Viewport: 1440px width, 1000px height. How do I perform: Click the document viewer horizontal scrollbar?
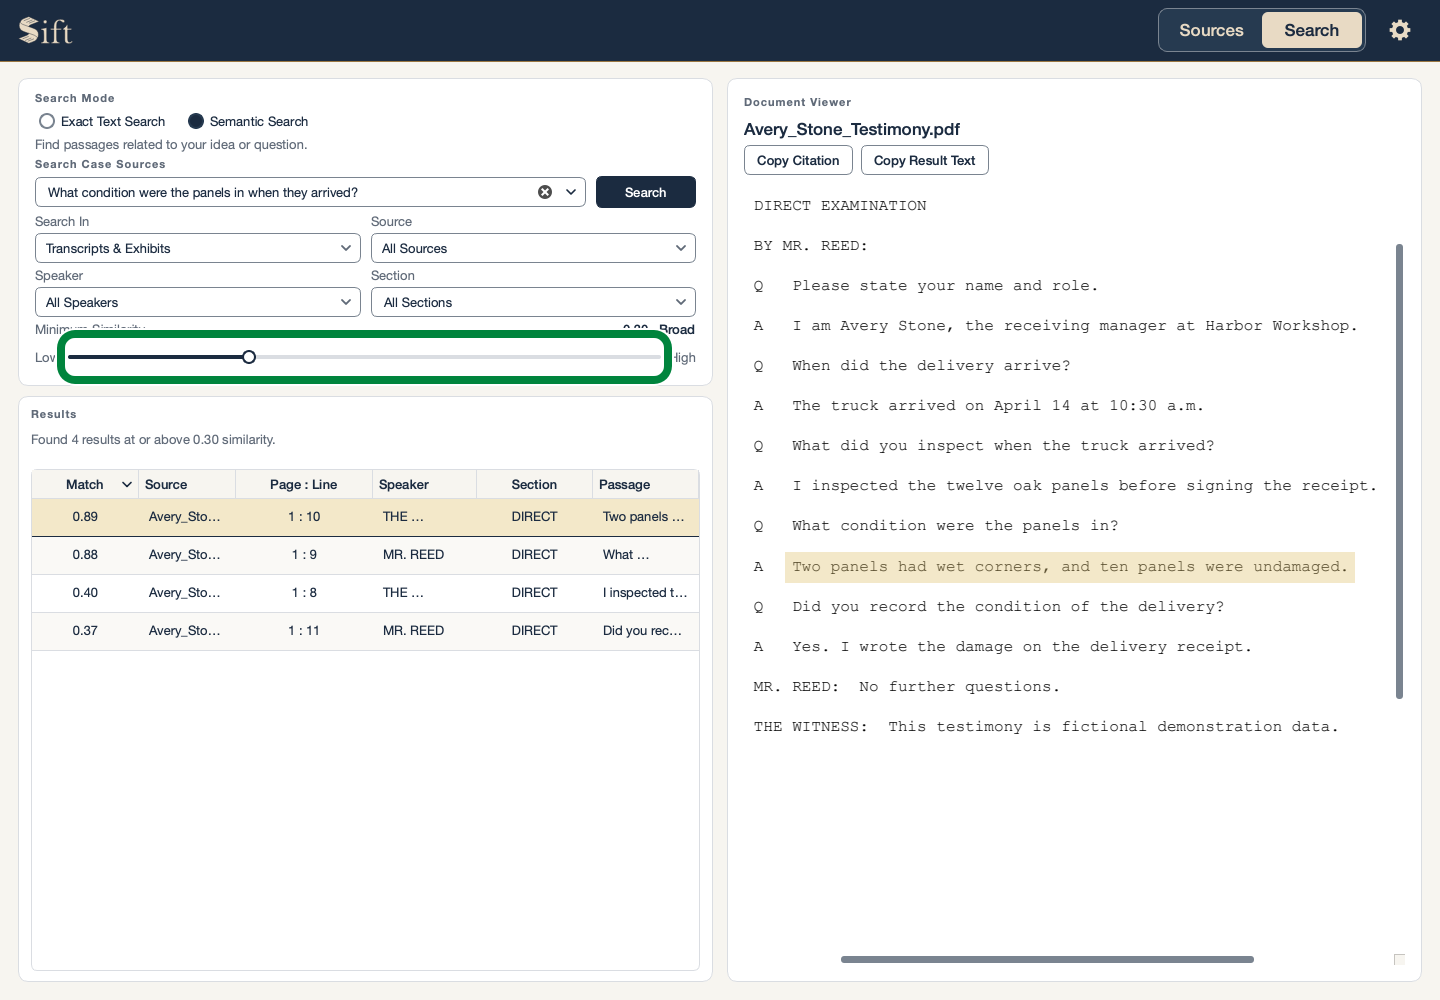[x=1047, y=959]
